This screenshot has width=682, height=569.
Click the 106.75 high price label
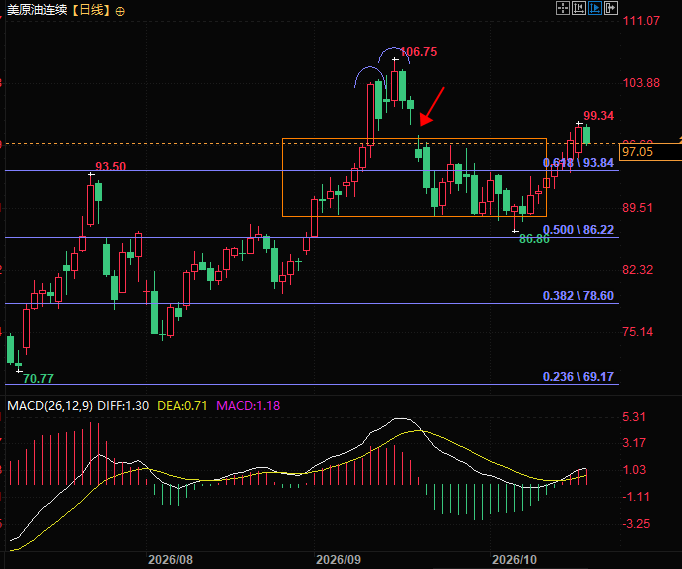tap(418, 52)
